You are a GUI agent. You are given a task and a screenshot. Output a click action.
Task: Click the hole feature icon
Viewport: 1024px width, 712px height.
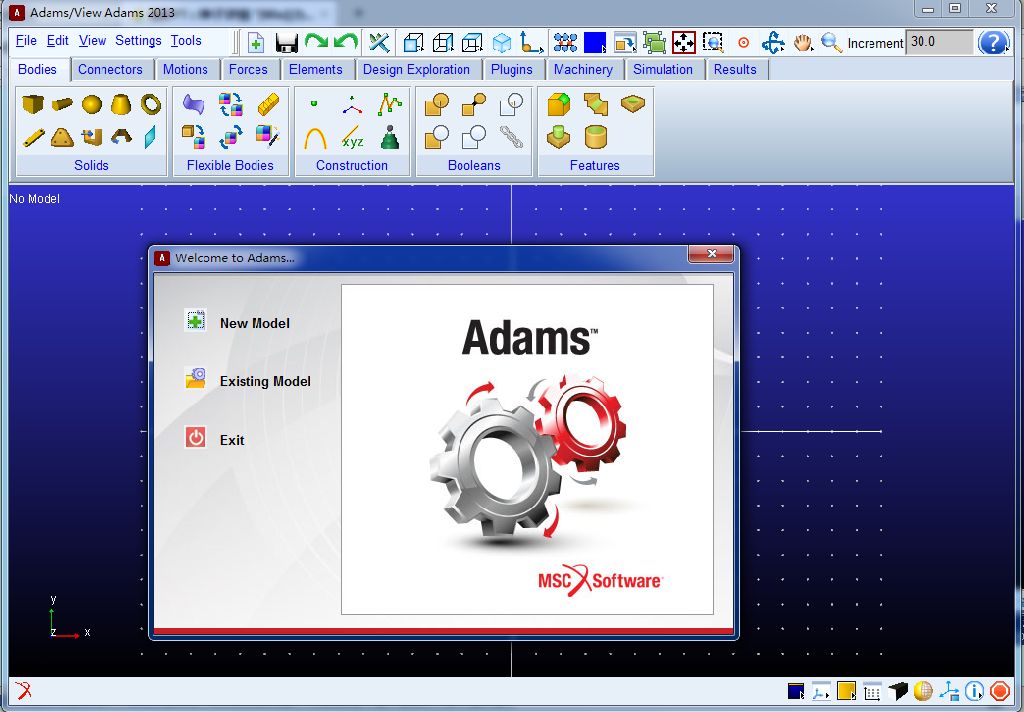[x=633, y=103]
